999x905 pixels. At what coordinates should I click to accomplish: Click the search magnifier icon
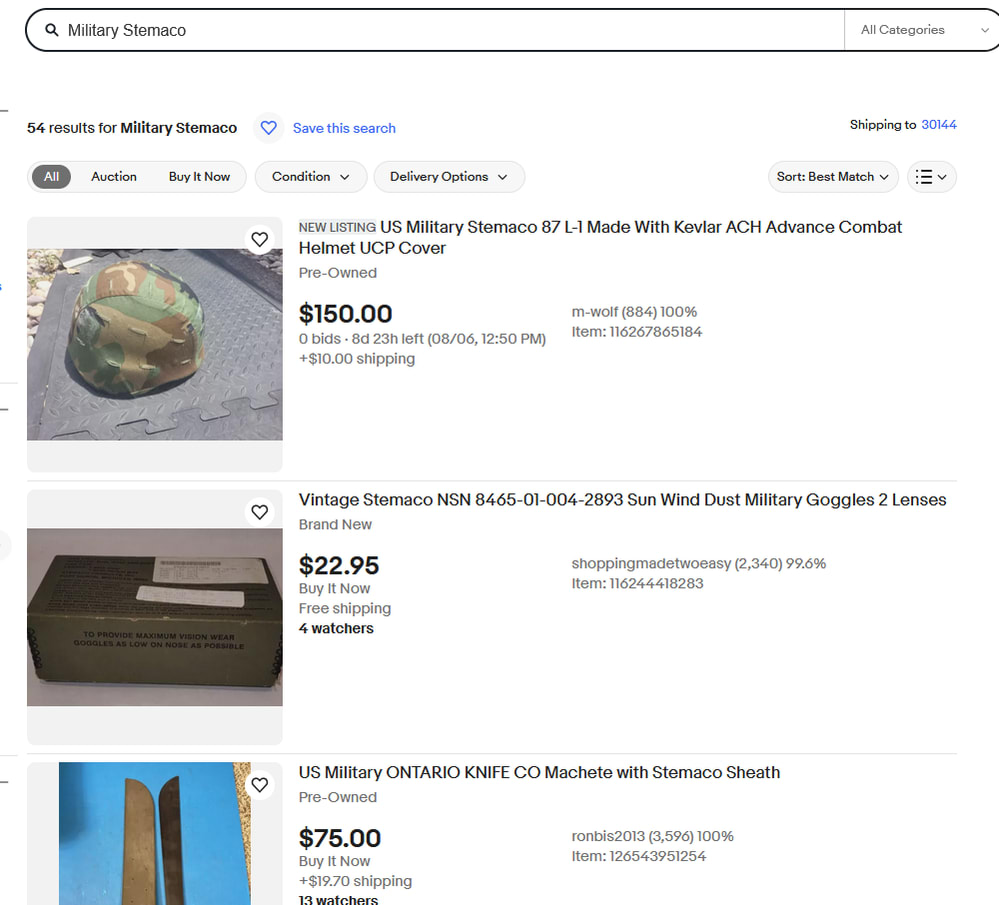(52, 30)
